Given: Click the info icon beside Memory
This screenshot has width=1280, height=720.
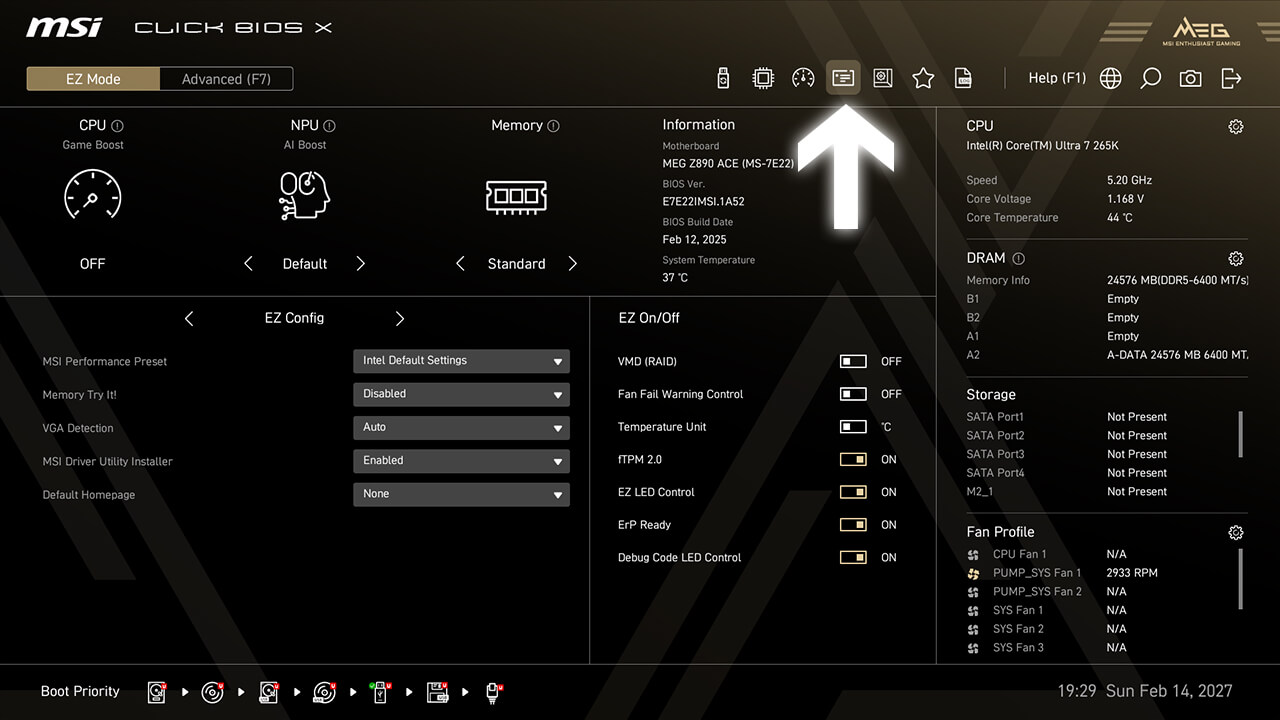Looking at the screenshot, I should point(554,126).
